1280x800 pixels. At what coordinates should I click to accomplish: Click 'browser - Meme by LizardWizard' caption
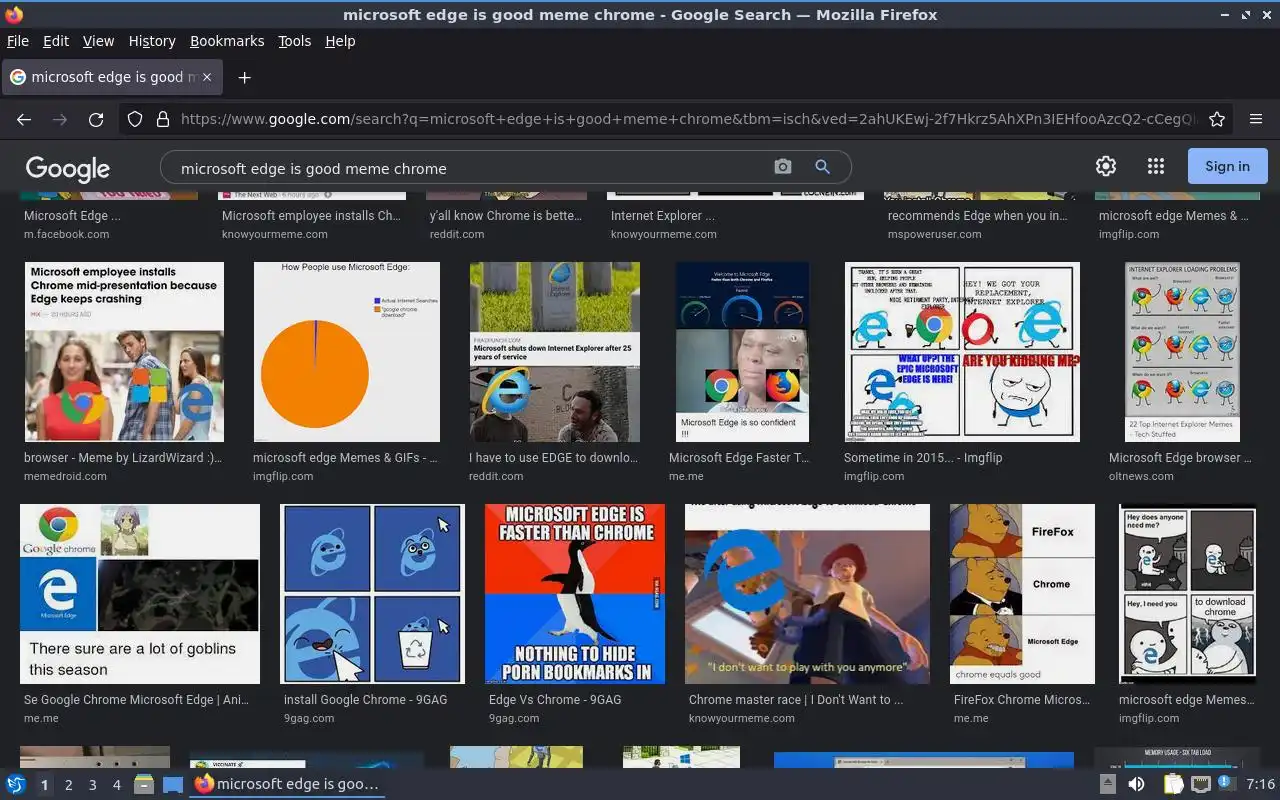pyautogui.click(x=123, y=458)
